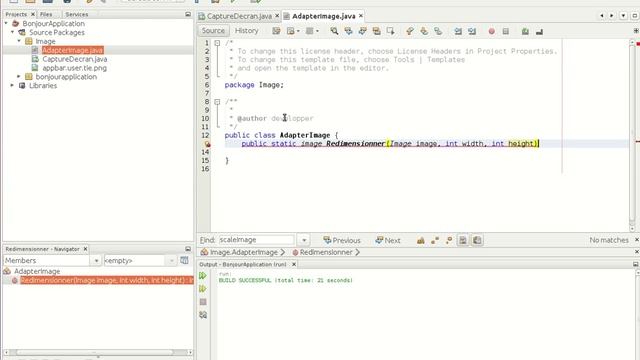Toggle Regular Expression in find bar
The width and height of the screenshot is (640, 360).
[x=449, y=240]
